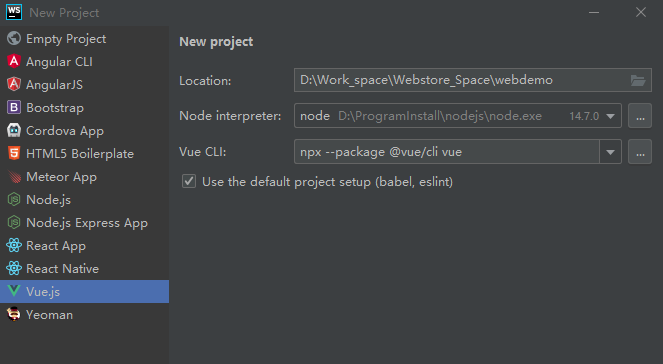
Task: Open the Vue CLI dropdown arrow
Action: 610,152
